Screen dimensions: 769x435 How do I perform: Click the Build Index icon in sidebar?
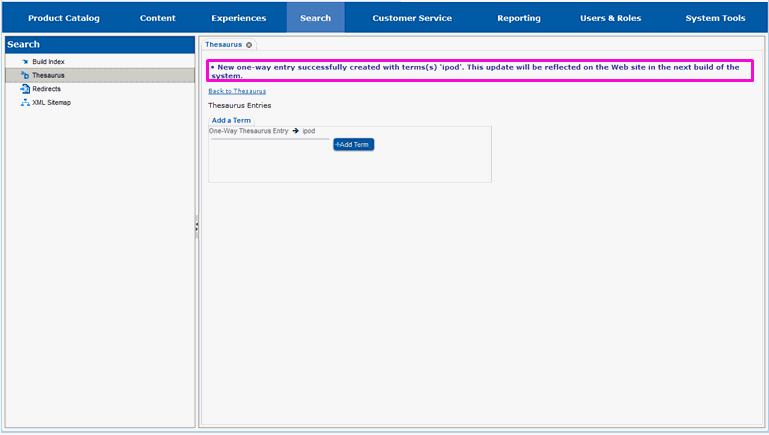click(25, 62)
